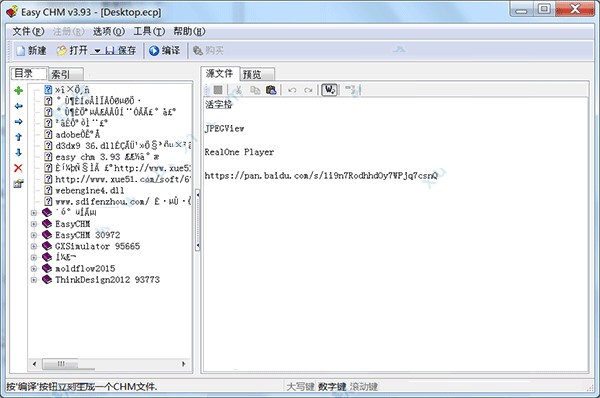Click the paste clipboard icon
This screenshot has width=600, height=398.
(271, 90)
